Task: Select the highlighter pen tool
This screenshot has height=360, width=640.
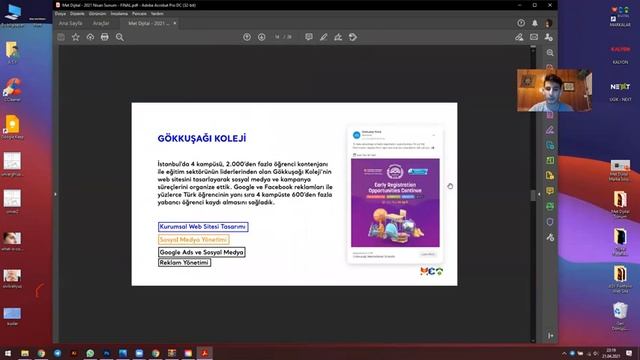Action: click(x=324, y=37)
